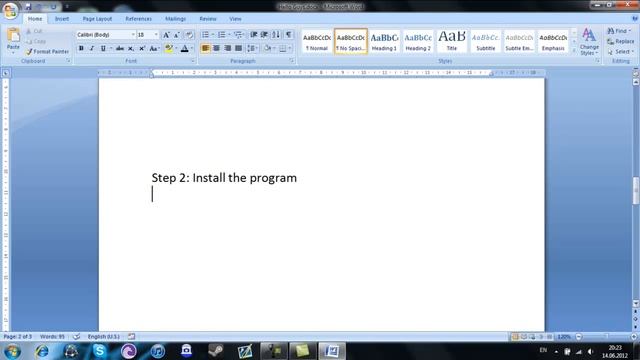Toggle the ruler view button above scrollbar
640x360 pixels.
[635, 73]
